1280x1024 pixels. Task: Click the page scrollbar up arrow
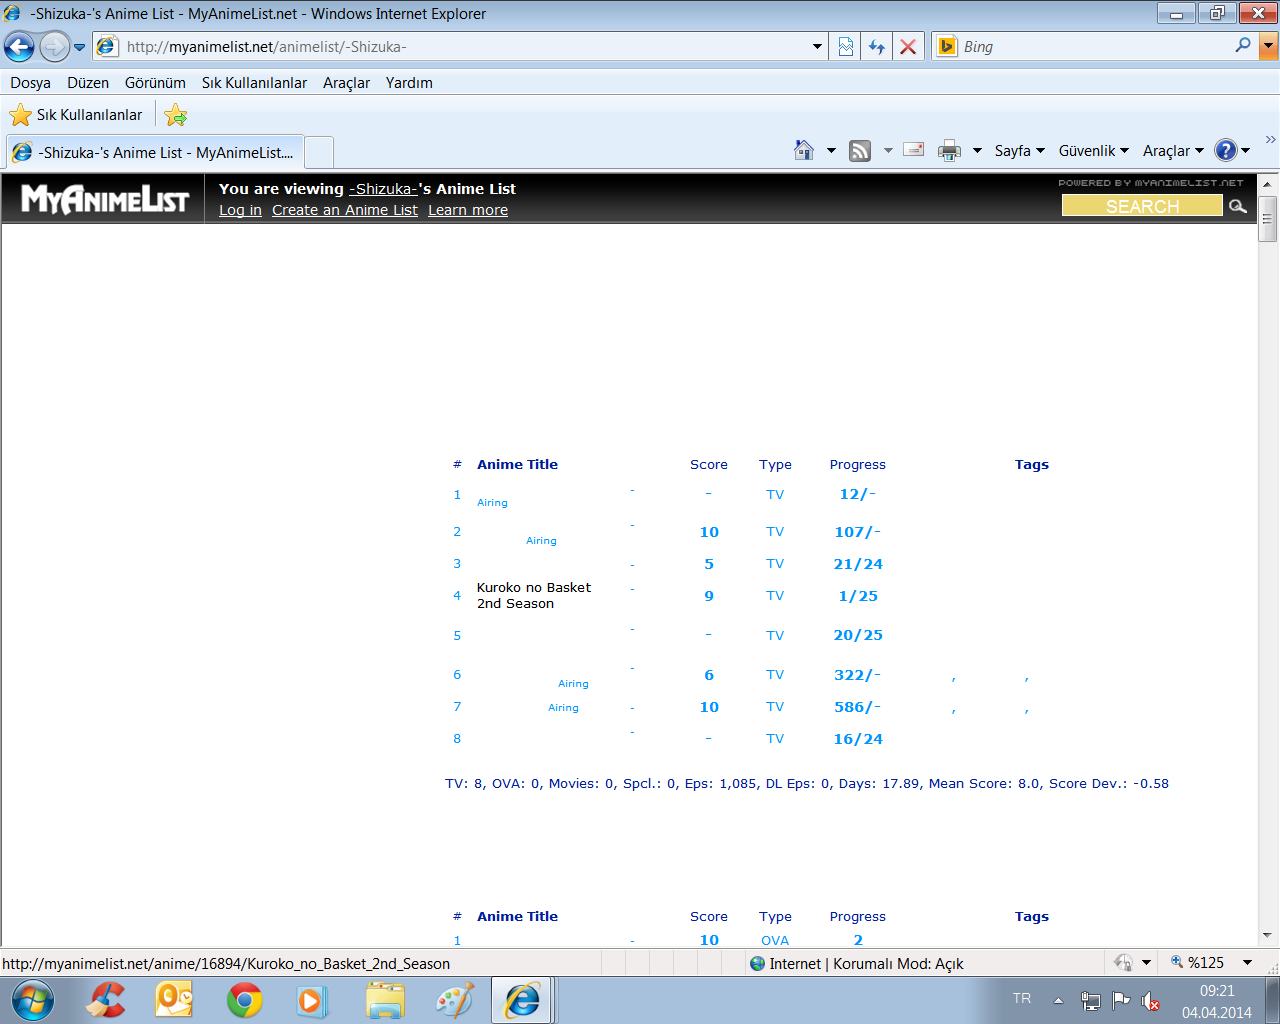tap(1268, 184)
